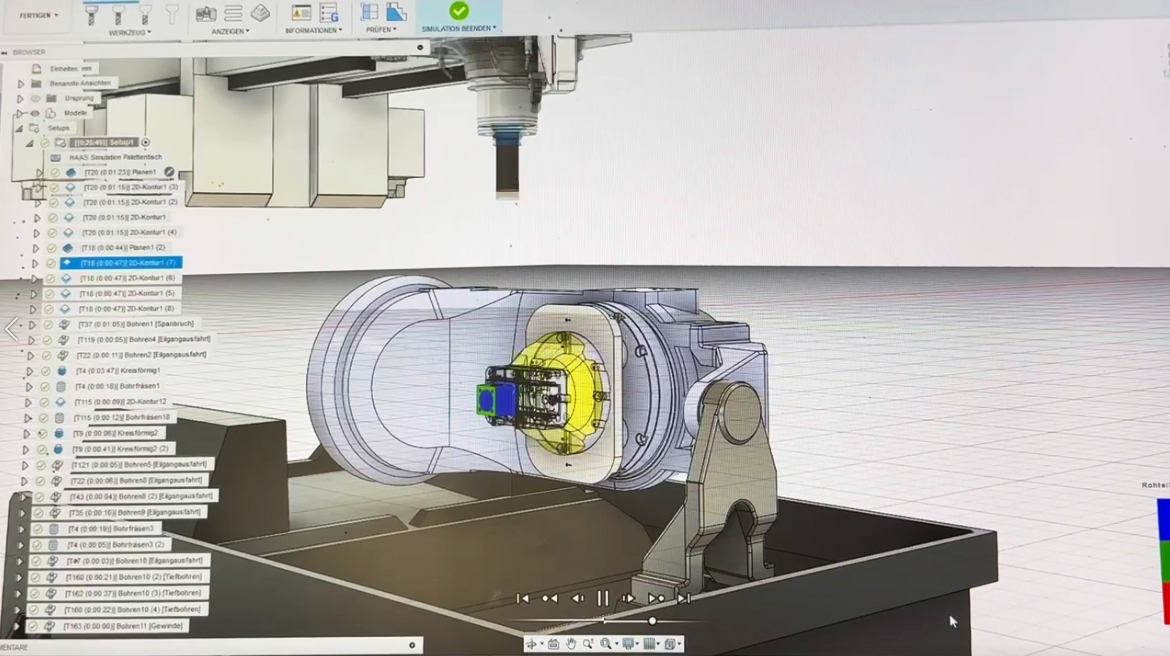Pause the simulation with the pause control
Image resolution: width=1170 pixels, height=656 pixels.
(602, 598)
